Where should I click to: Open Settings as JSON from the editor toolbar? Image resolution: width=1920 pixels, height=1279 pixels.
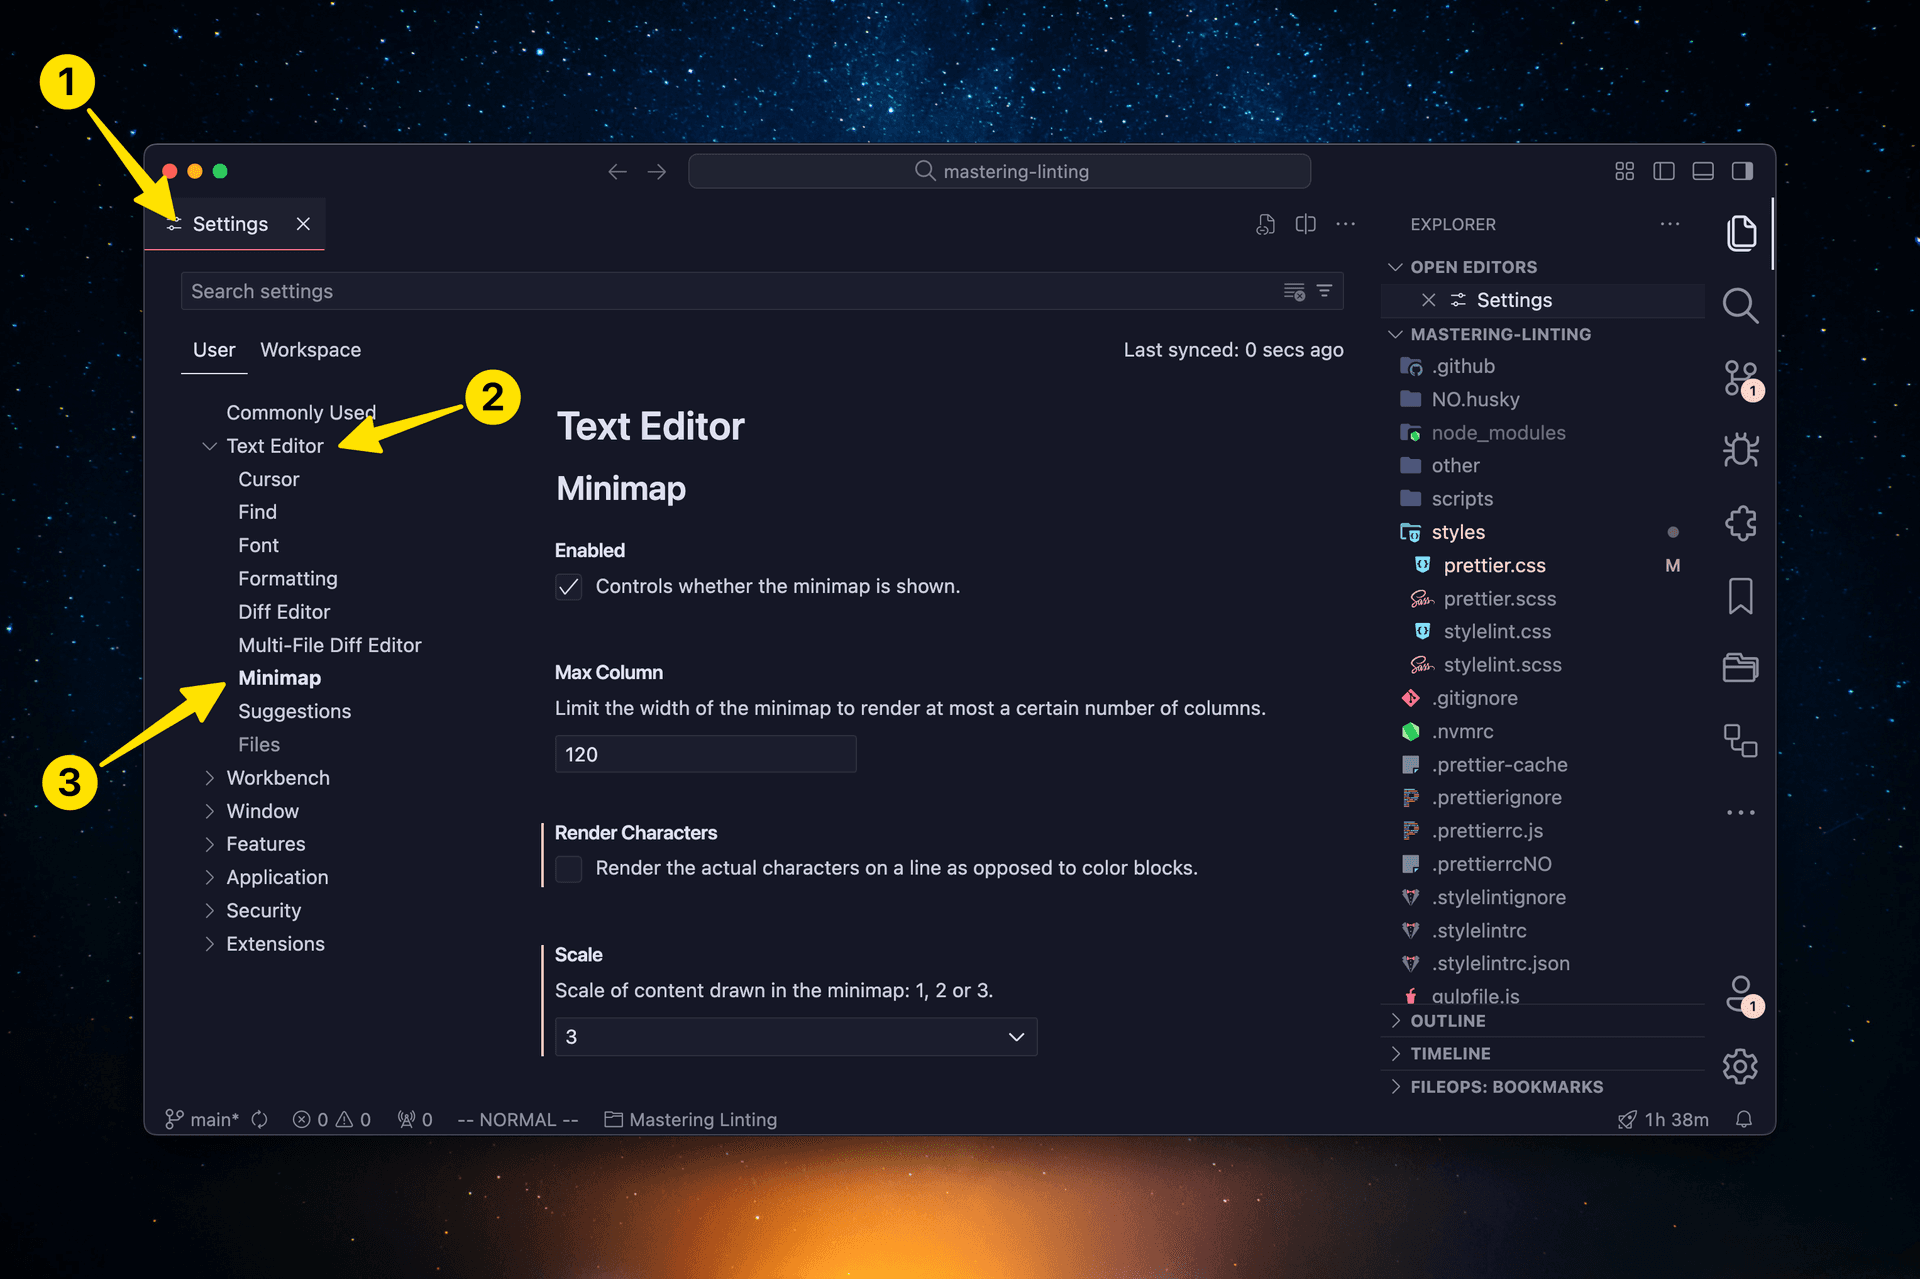click(x=1265, y=224)
